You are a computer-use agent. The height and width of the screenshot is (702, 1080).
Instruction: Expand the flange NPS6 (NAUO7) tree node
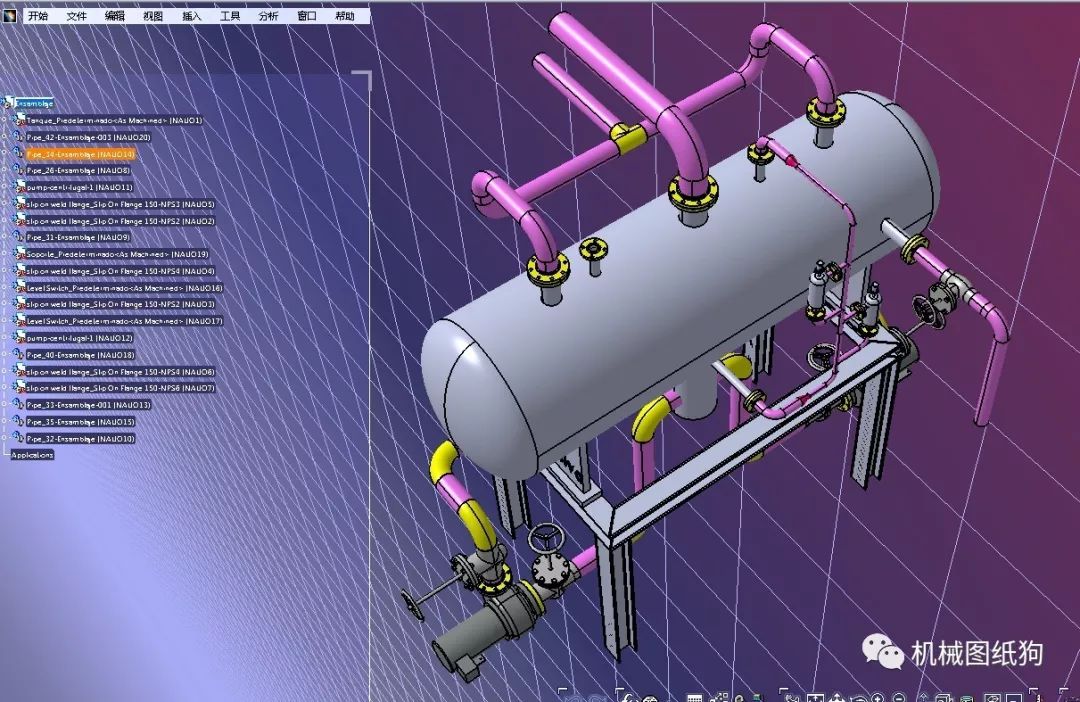click(x=4, y=389)
